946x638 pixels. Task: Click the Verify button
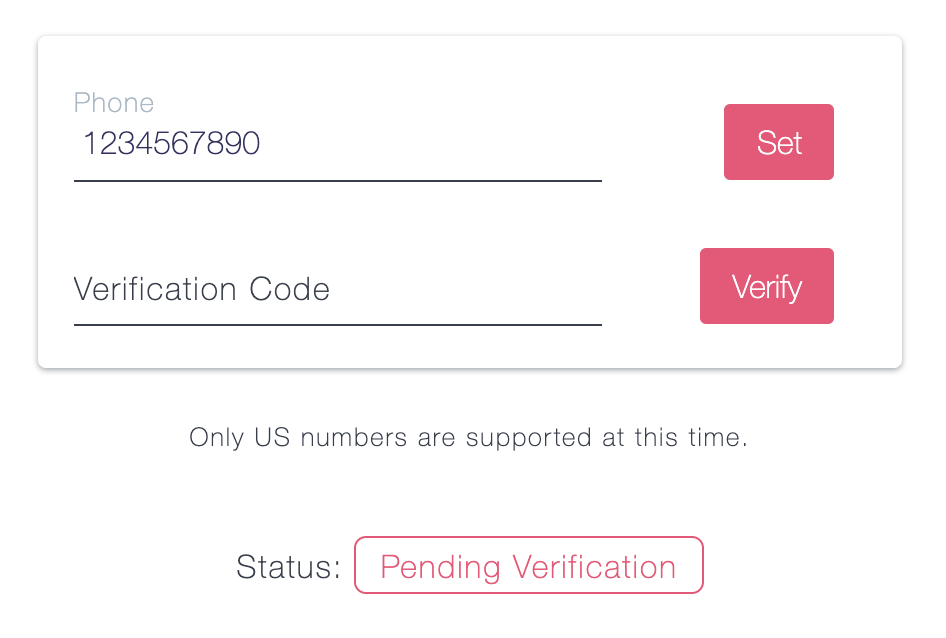tap(766, 286)
